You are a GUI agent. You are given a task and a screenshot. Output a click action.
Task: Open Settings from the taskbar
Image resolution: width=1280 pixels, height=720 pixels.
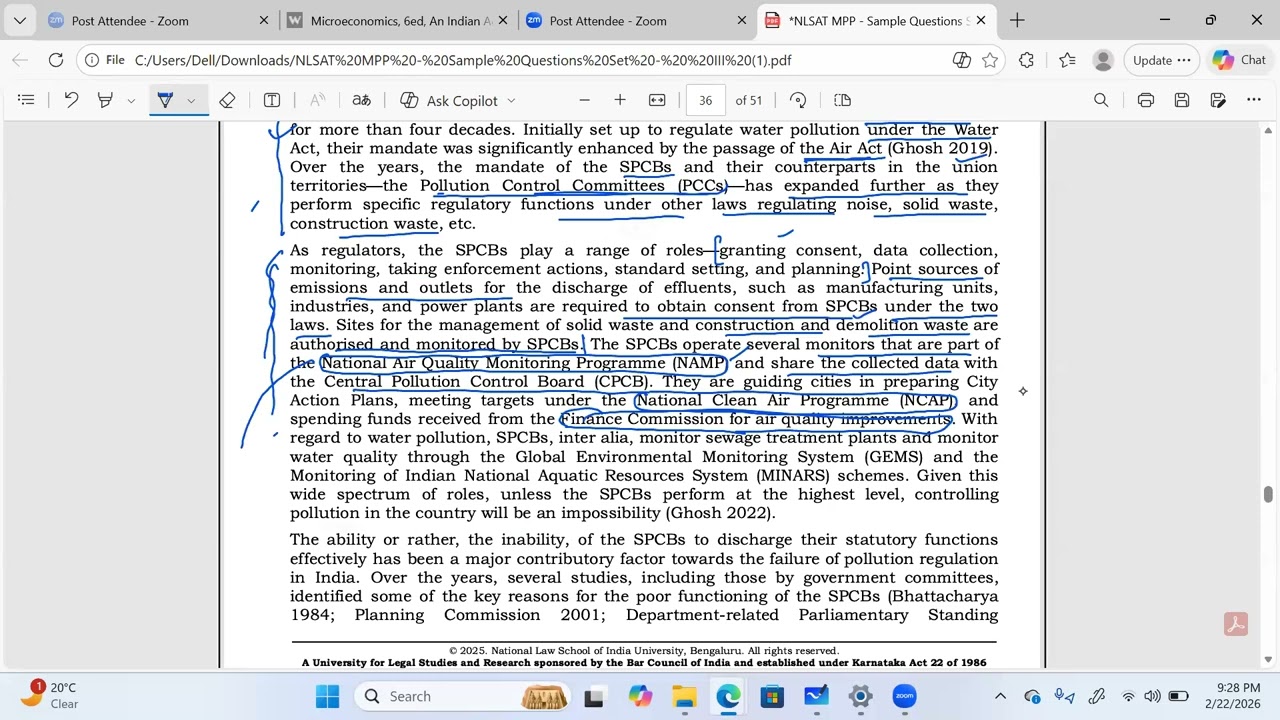(860, 696)
